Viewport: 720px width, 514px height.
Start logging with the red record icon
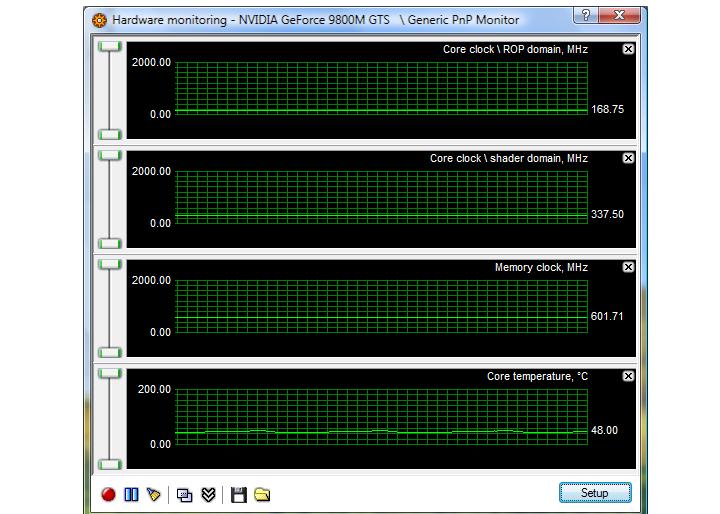108,494
